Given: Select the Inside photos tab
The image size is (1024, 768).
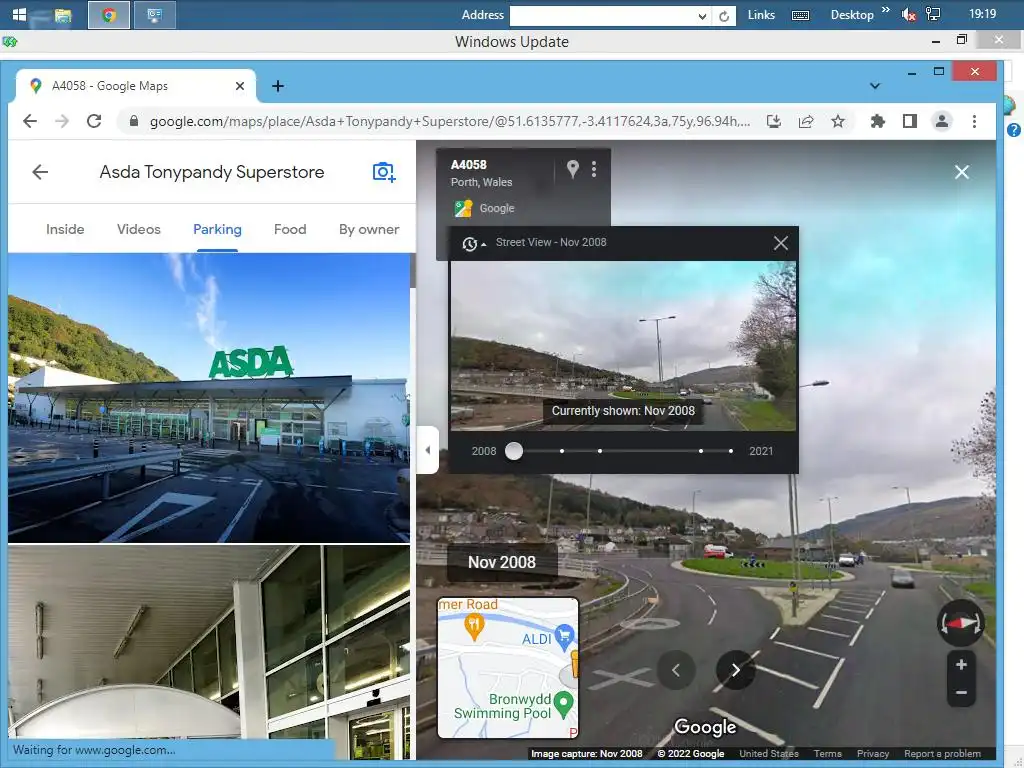Looking at the screenshot, I should tap(65, 229).
